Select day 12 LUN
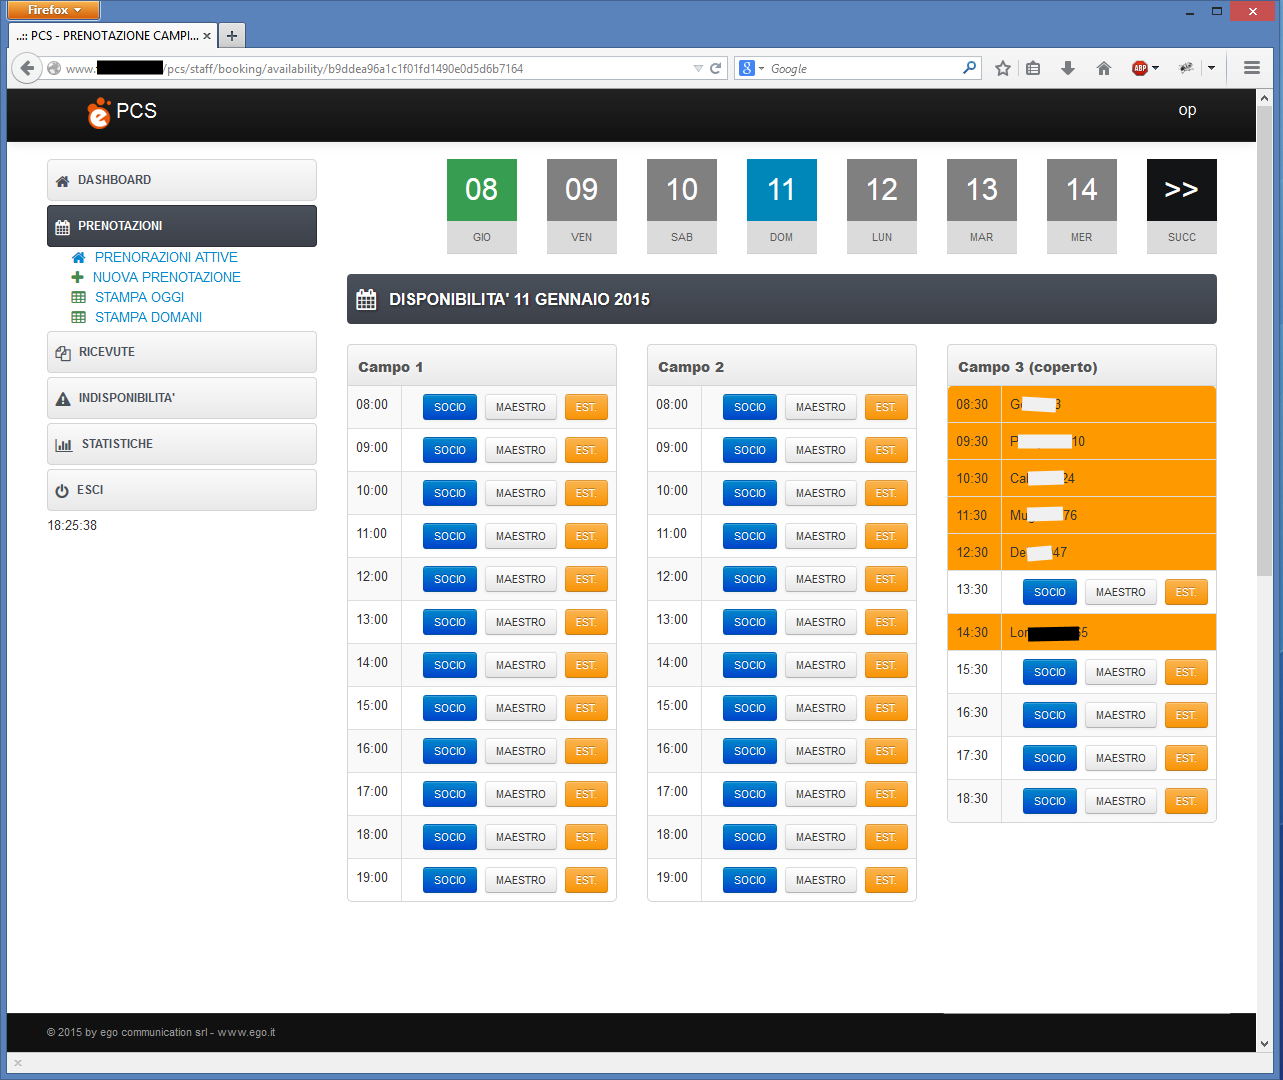Image resolution: width=1283 pixels, height=1080 pixels. 882,206
